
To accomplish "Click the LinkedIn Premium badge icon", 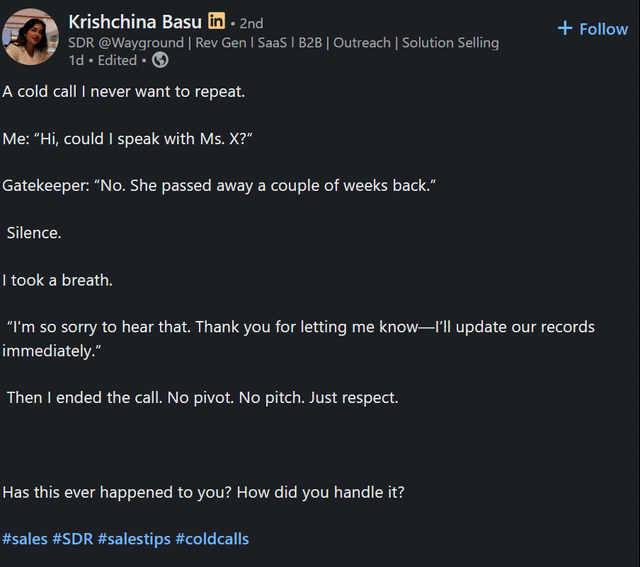I will tap(216, 21).
